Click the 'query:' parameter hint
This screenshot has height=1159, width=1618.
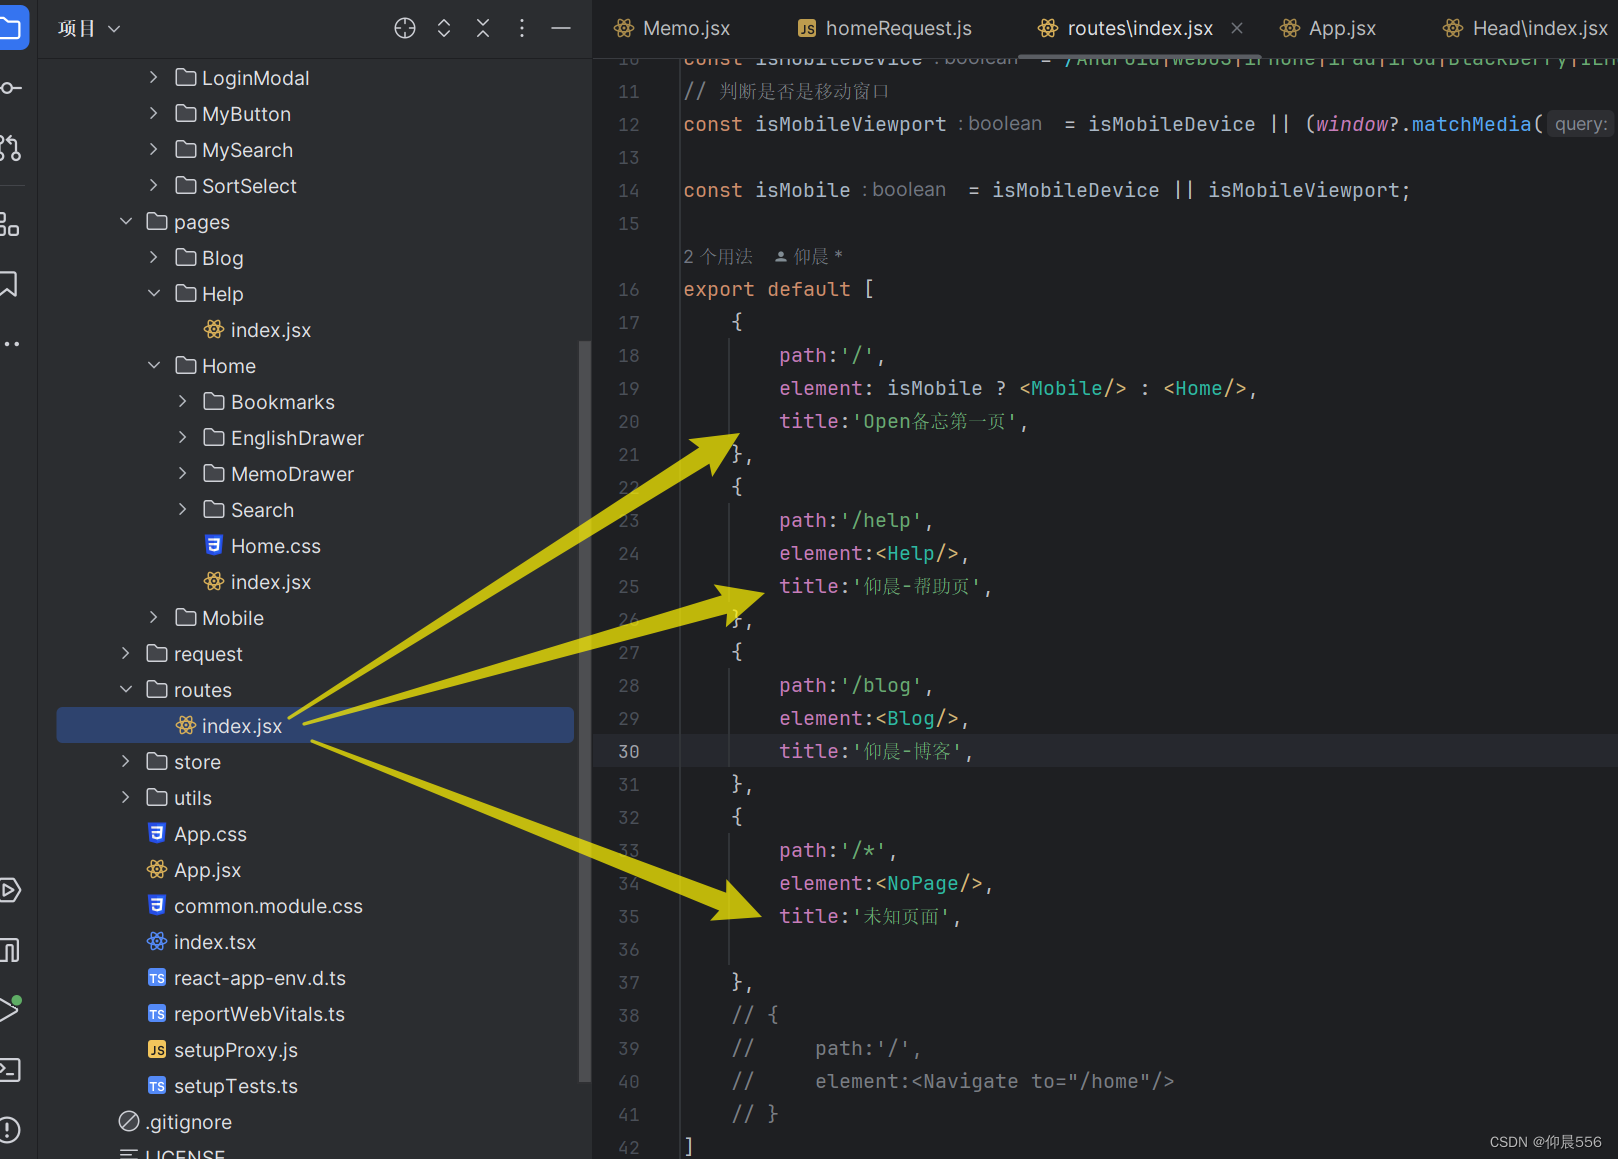pyautogui.click(x=1580, y=124)
